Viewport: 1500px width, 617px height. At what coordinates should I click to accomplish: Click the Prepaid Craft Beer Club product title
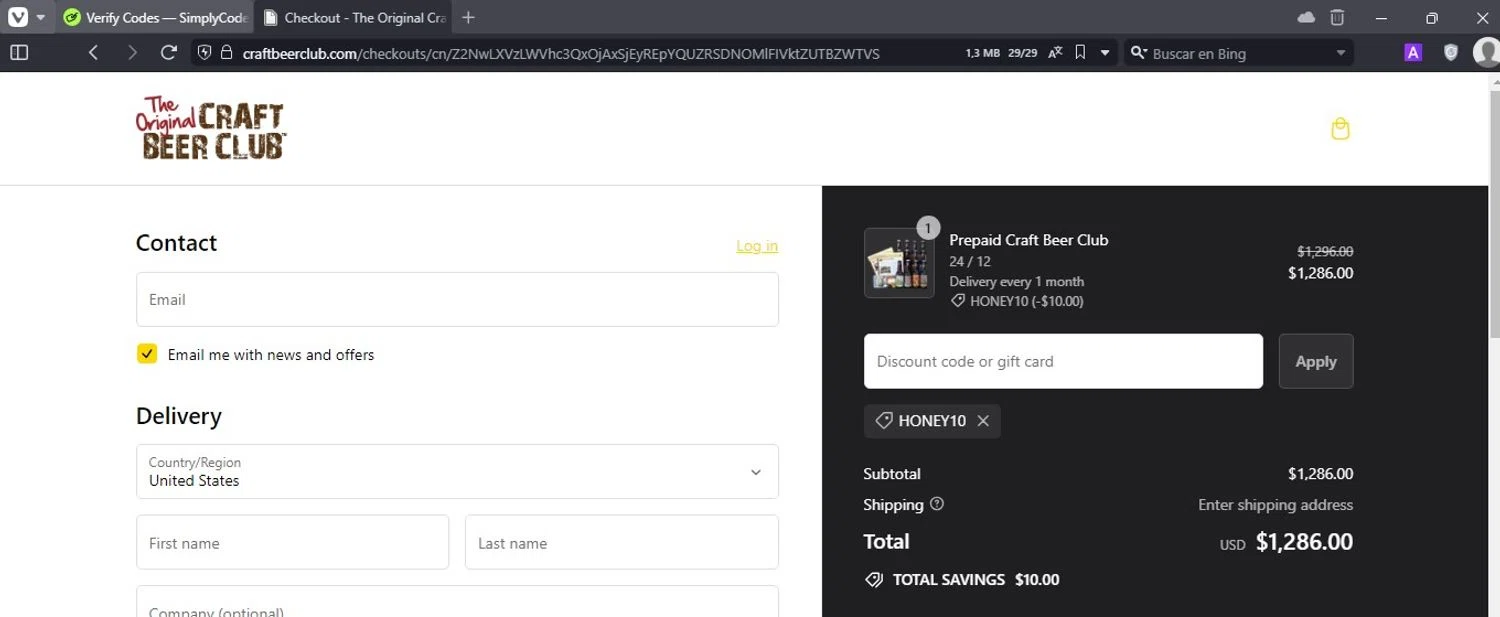tap(1028, 240)
